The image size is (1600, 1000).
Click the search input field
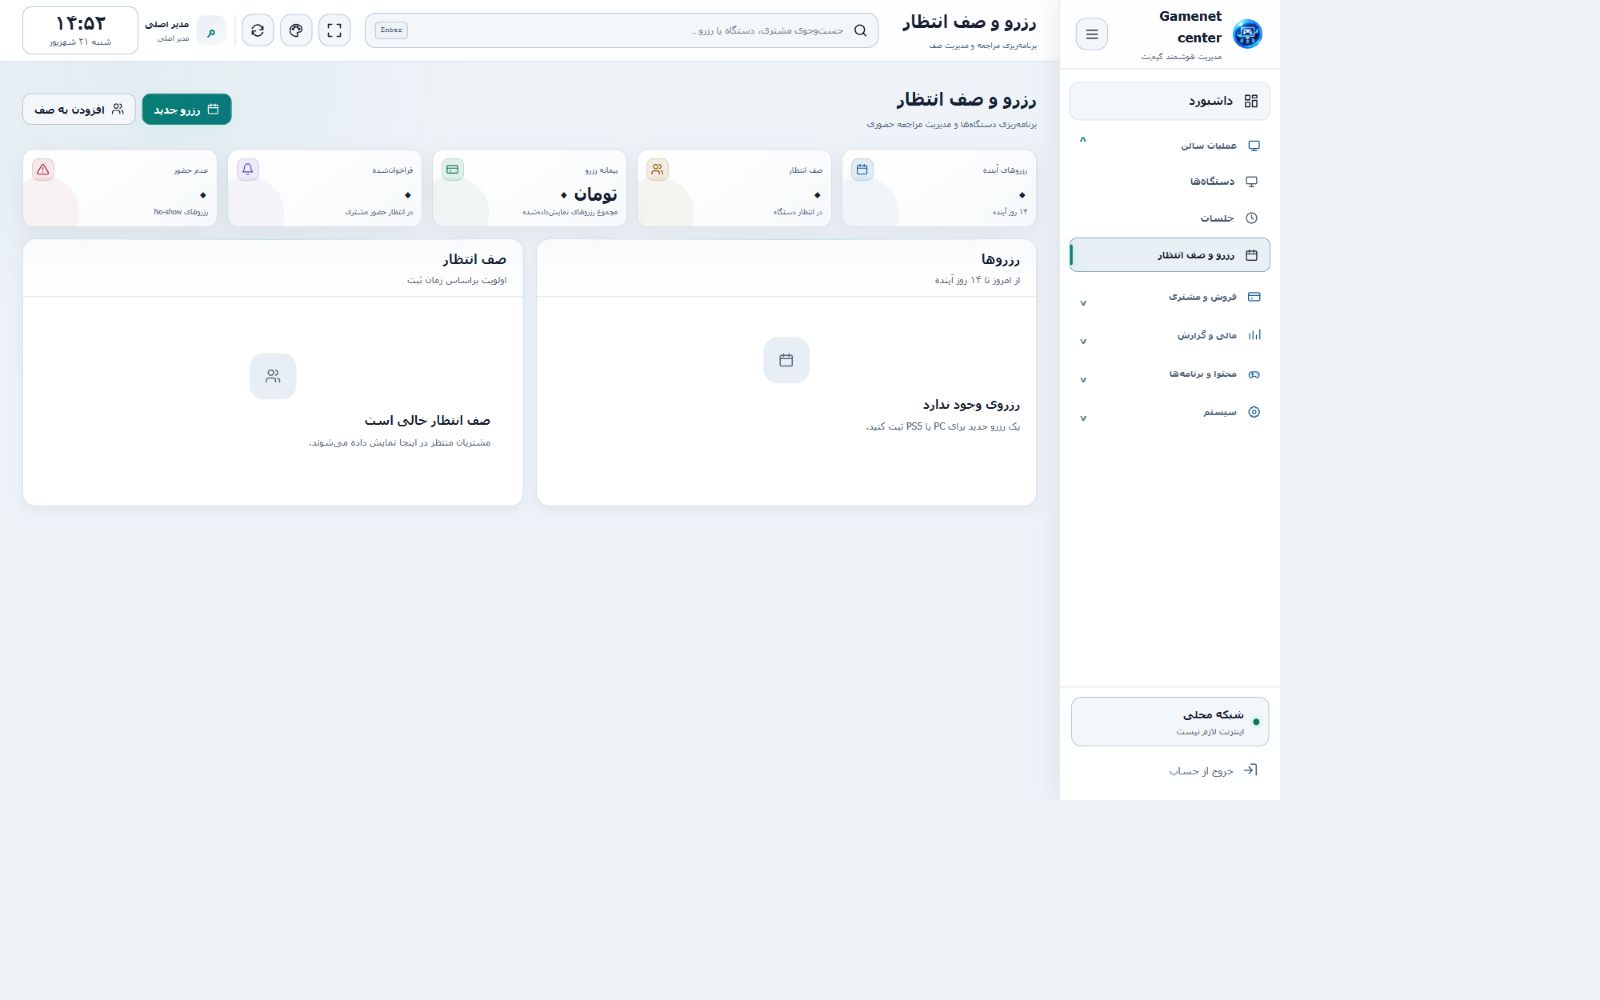[x=622, y=30]
